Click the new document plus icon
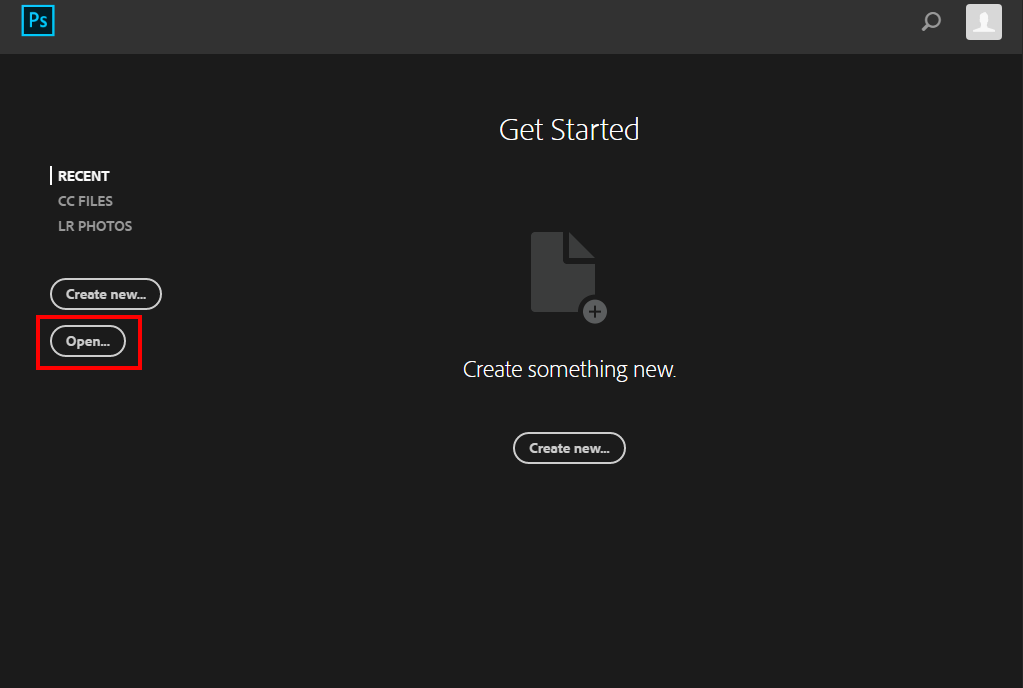1023x688 pixels. point(569,277)
